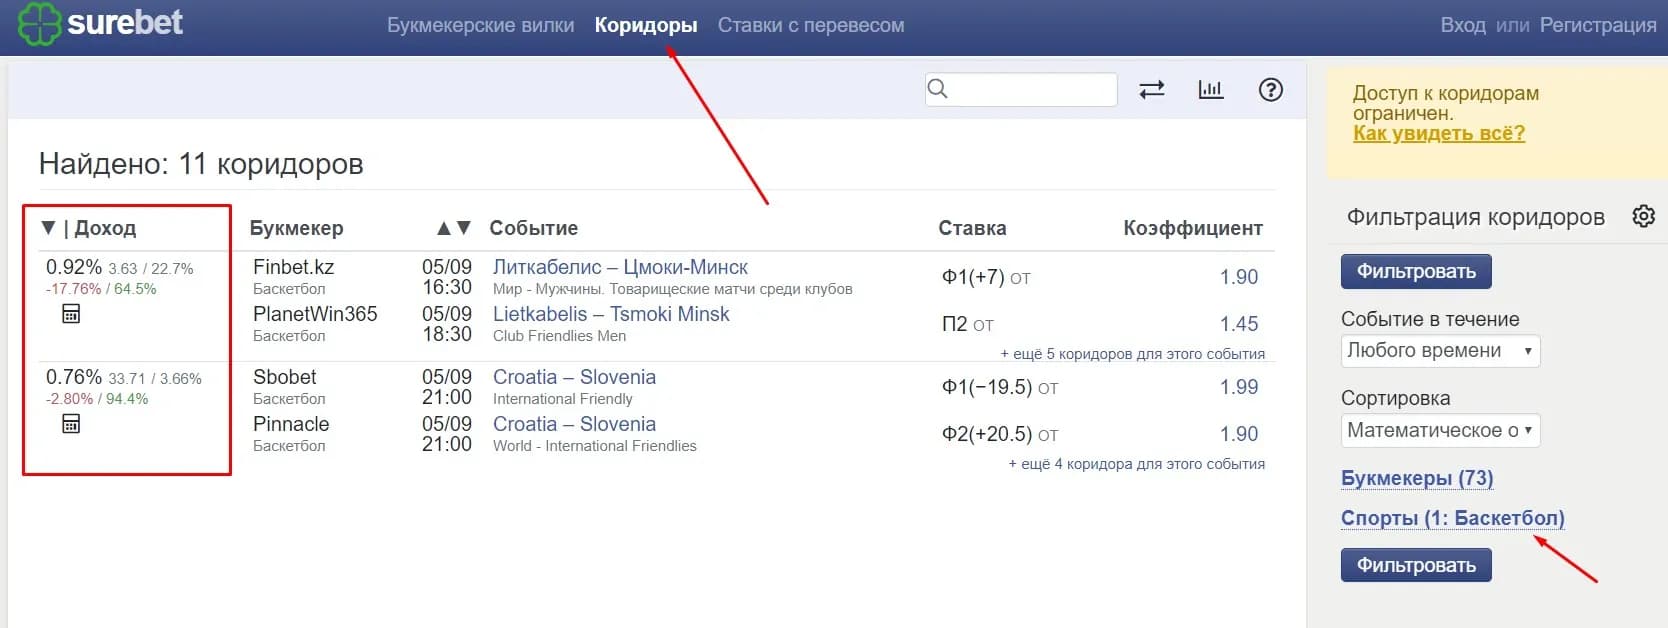Click the Ф2(+20.5) bet label
1668x628 pixels.
(987, 434)
